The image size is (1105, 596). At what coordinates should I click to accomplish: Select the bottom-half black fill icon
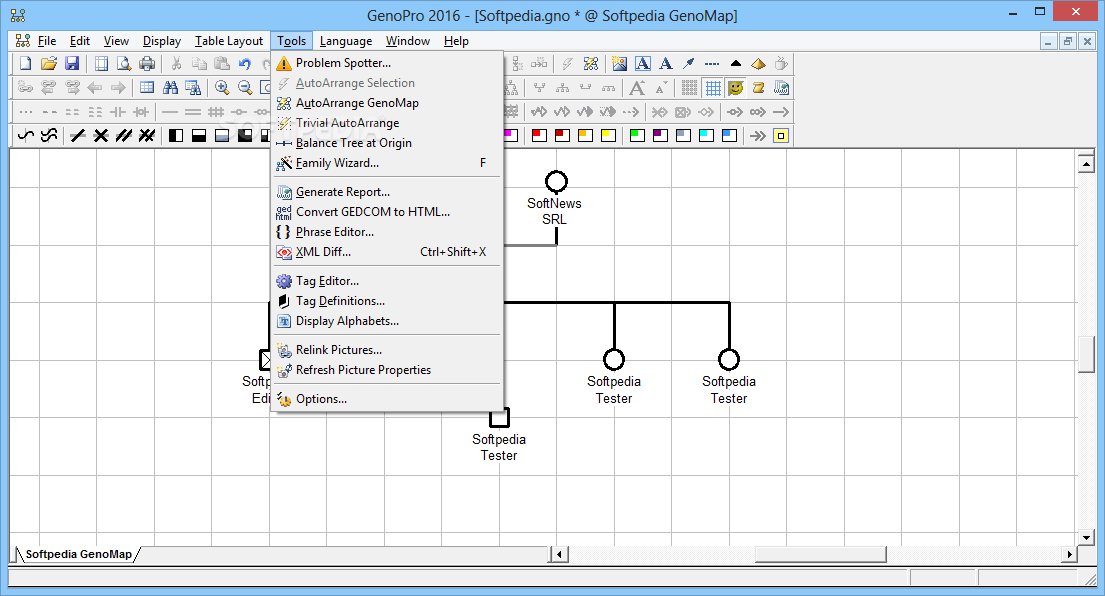(199, 135)
